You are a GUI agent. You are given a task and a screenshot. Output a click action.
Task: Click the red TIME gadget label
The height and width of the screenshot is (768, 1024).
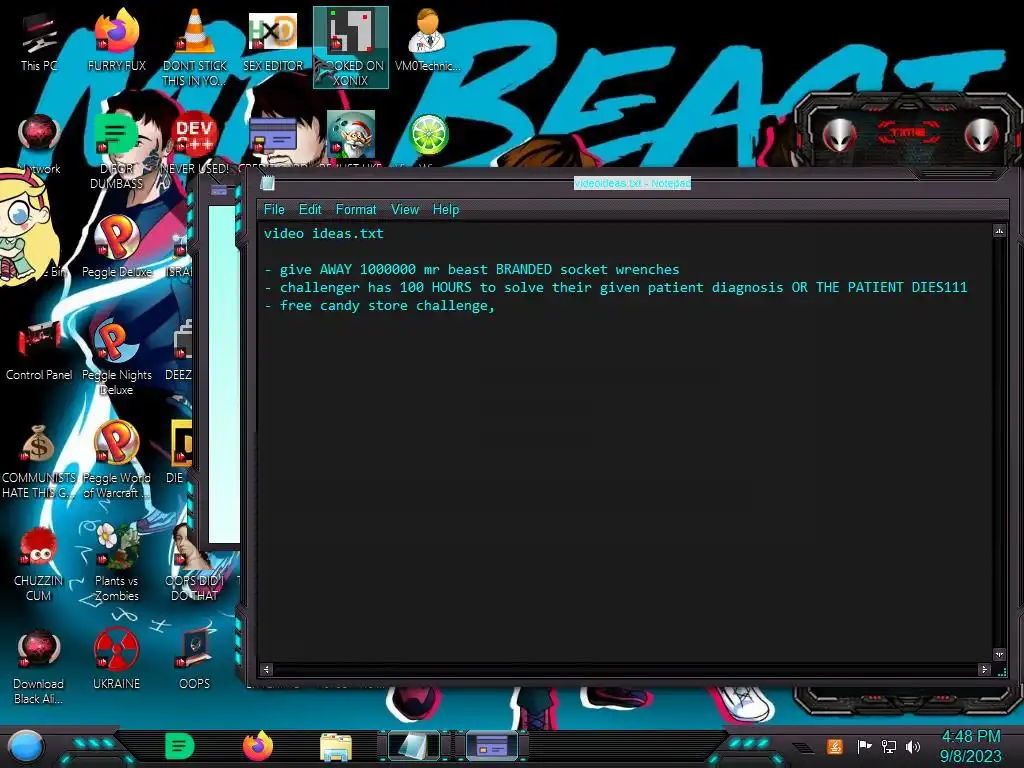[908, 133]
